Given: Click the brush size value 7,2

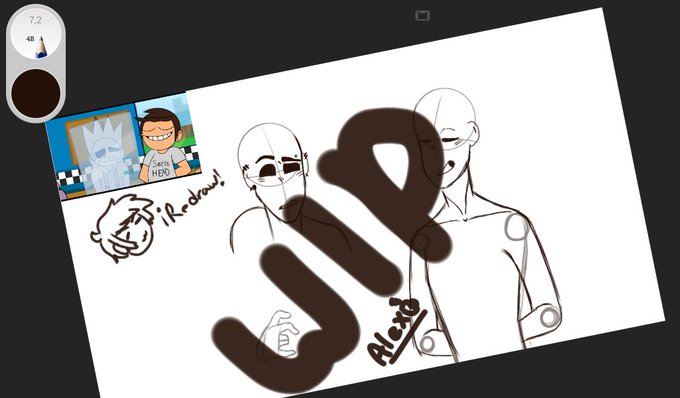Looking at the screenshot, I should 36,20.
